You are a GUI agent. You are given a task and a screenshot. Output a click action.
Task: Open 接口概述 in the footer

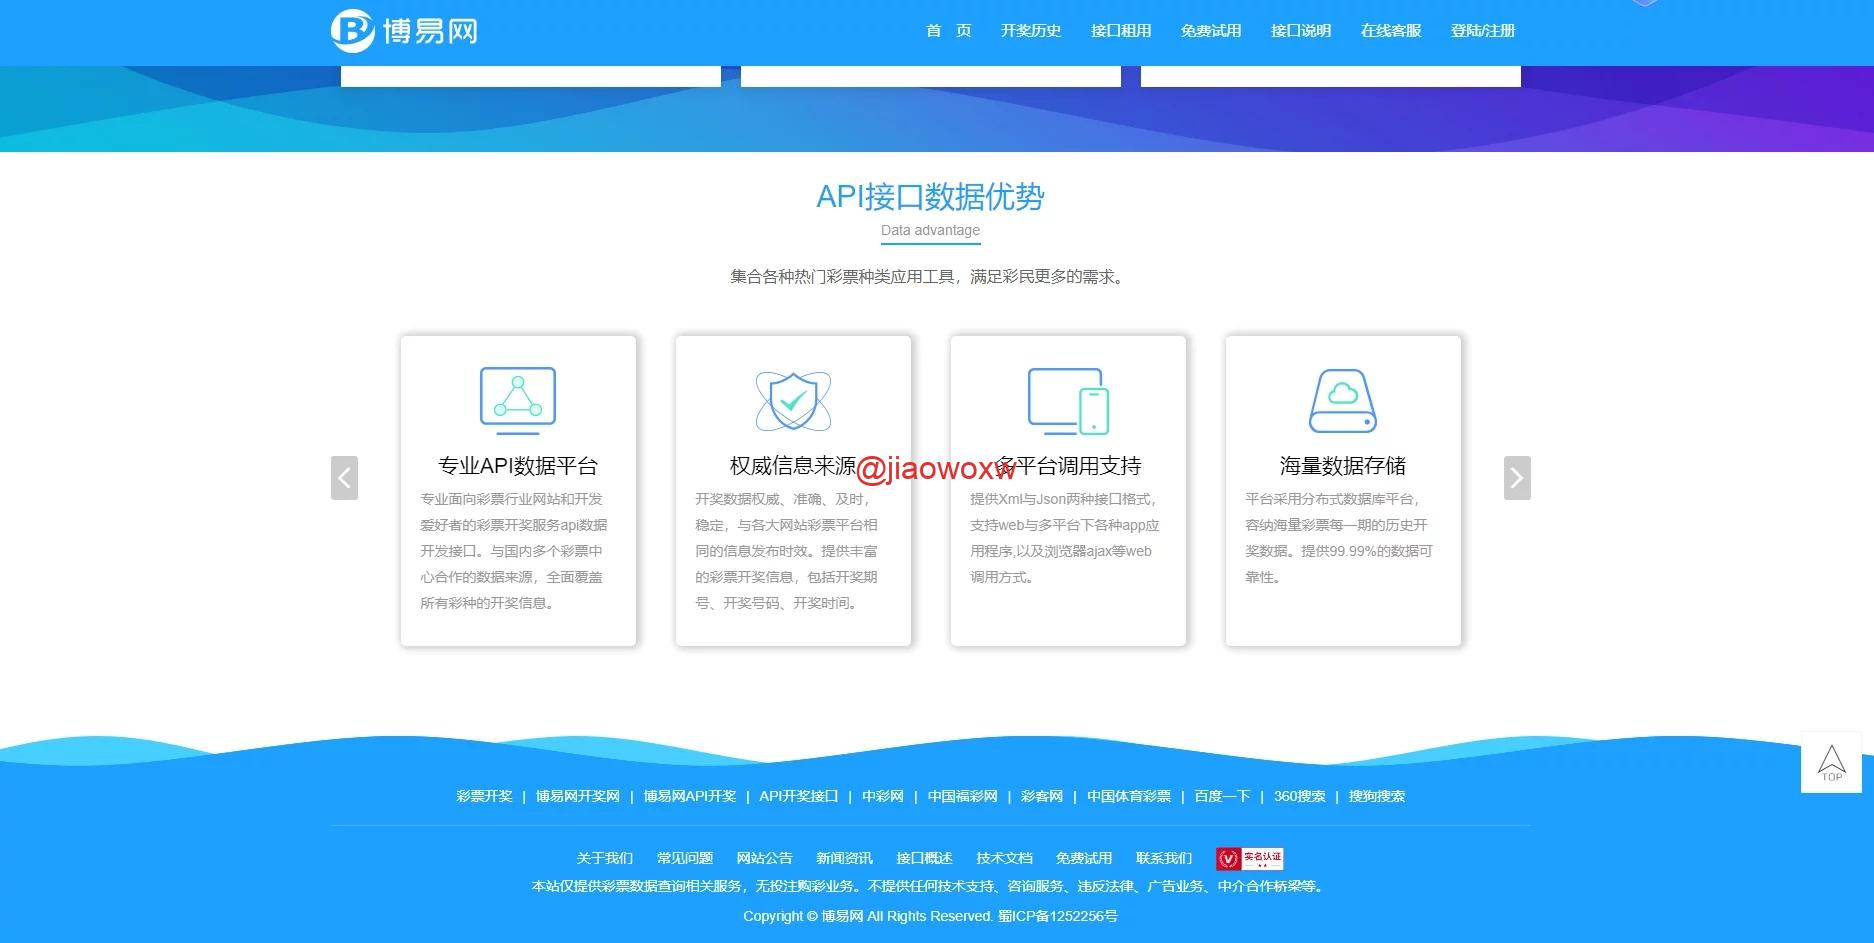coord(925,858)
